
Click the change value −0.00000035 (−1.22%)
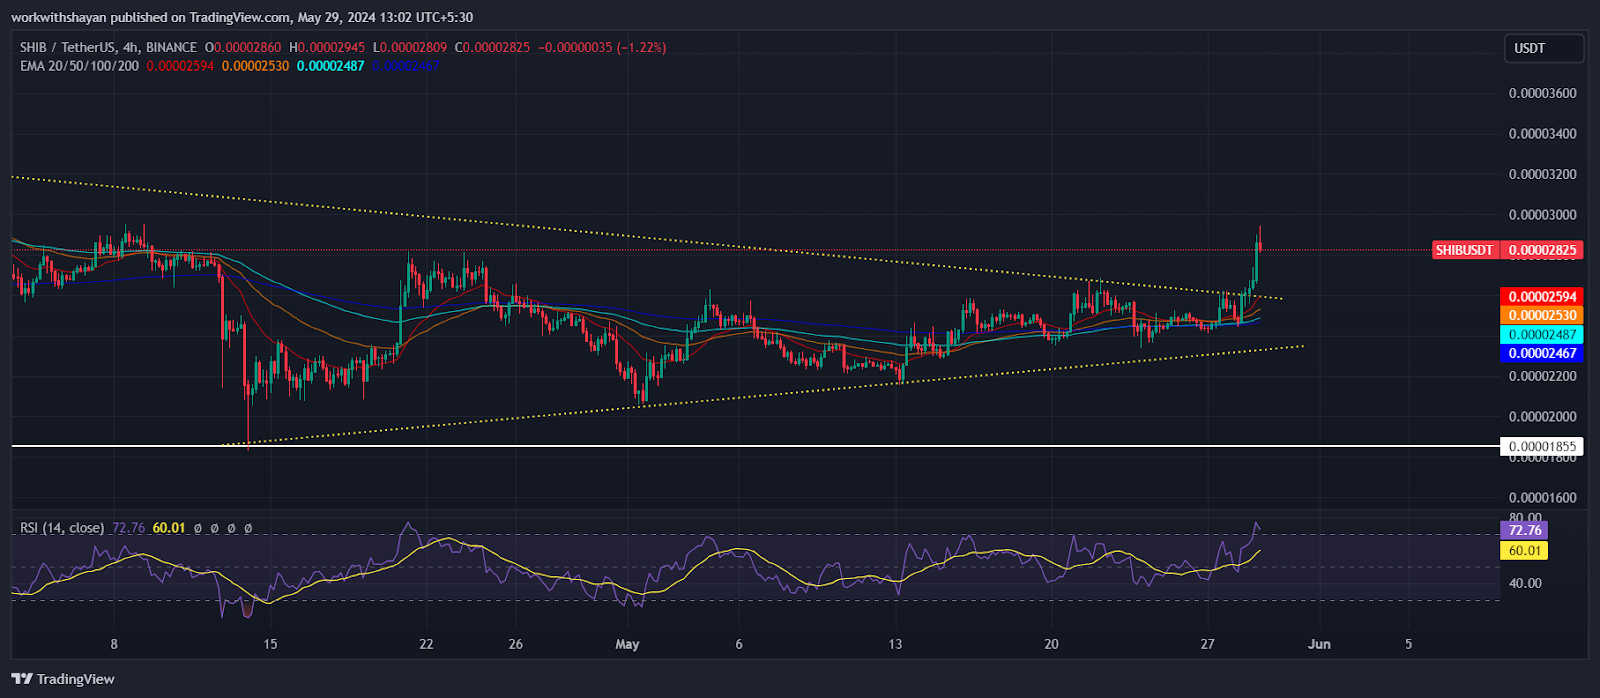point(602,47)
